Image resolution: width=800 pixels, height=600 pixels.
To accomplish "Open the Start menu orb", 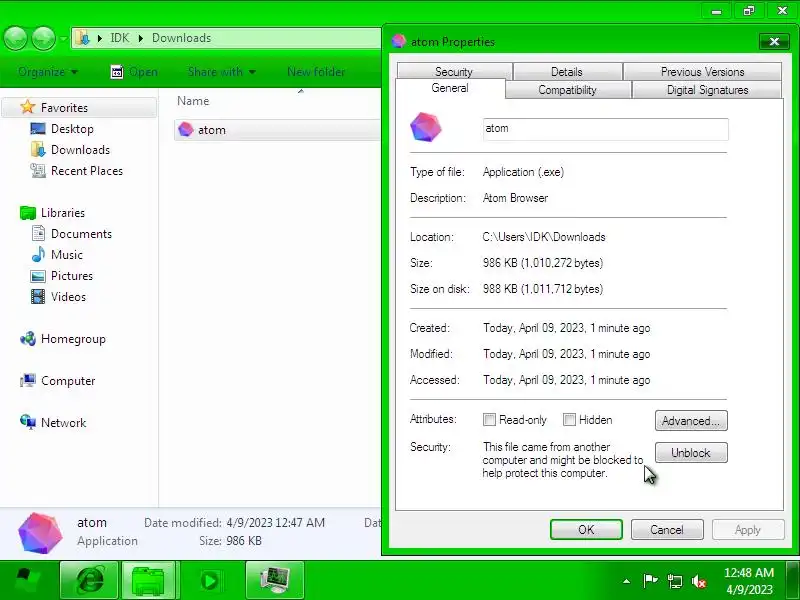I will (27, 580).
